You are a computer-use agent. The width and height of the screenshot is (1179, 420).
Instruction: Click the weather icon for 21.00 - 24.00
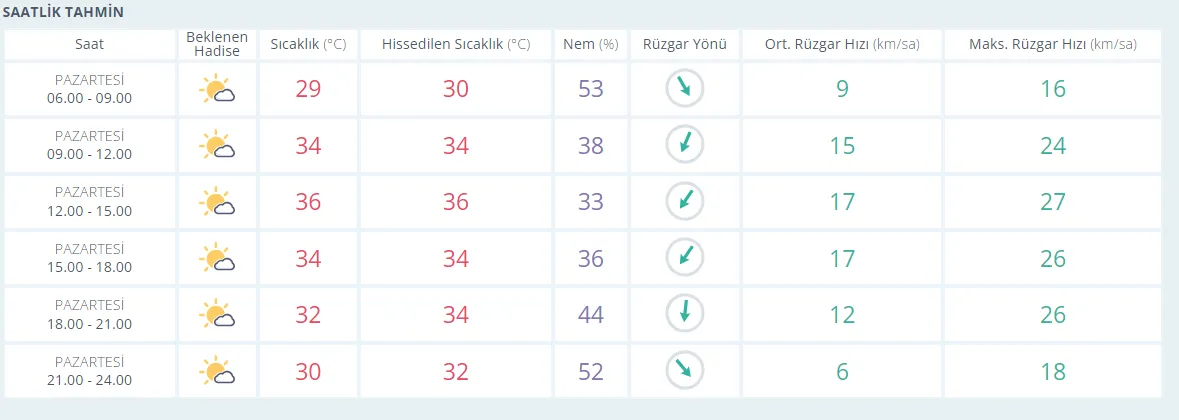[x=217, y=371]
